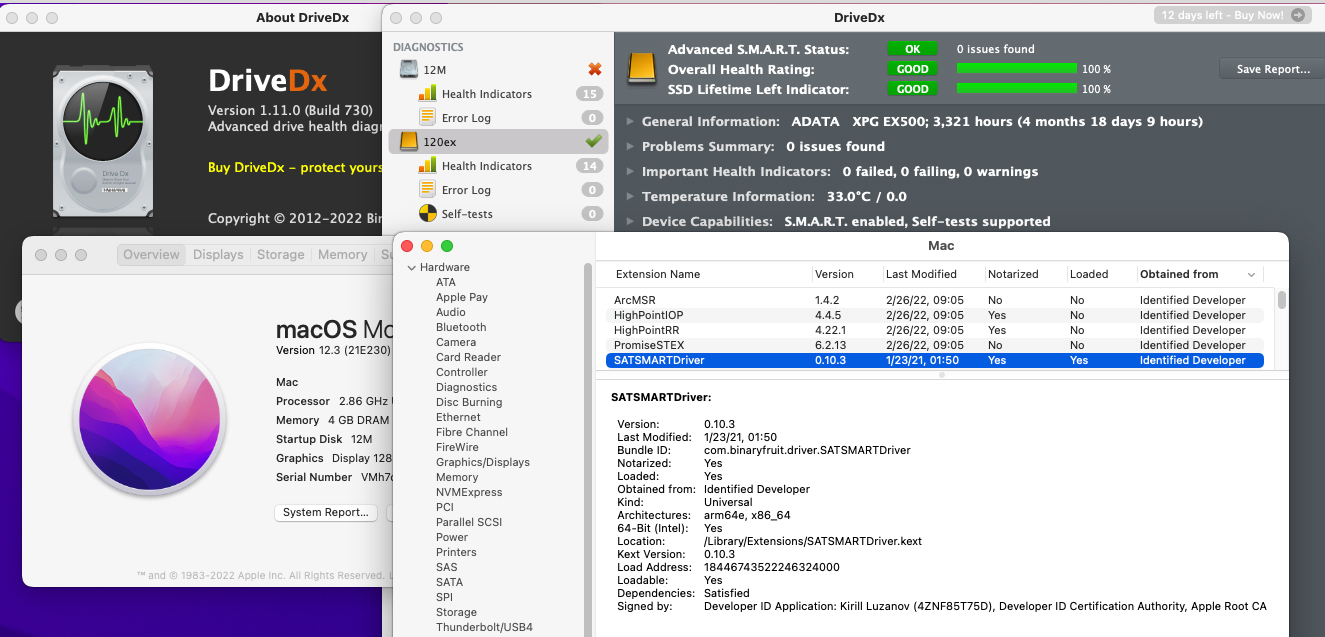Open Error Log under 12M drive
1325x637 pixels.
click(x=466, y=118)
